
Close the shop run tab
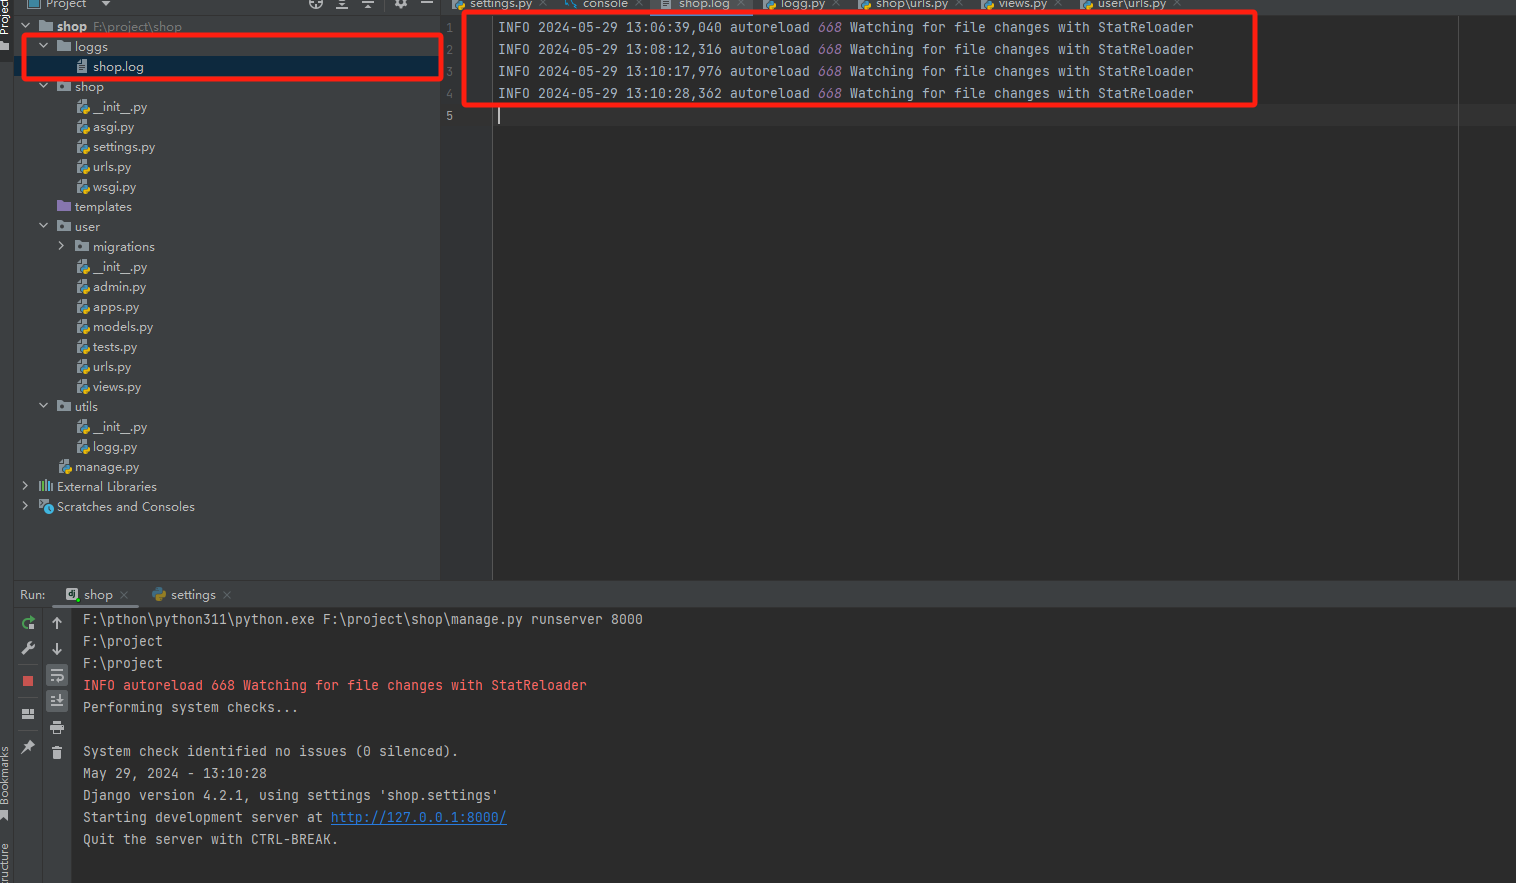tap(124, 595)
